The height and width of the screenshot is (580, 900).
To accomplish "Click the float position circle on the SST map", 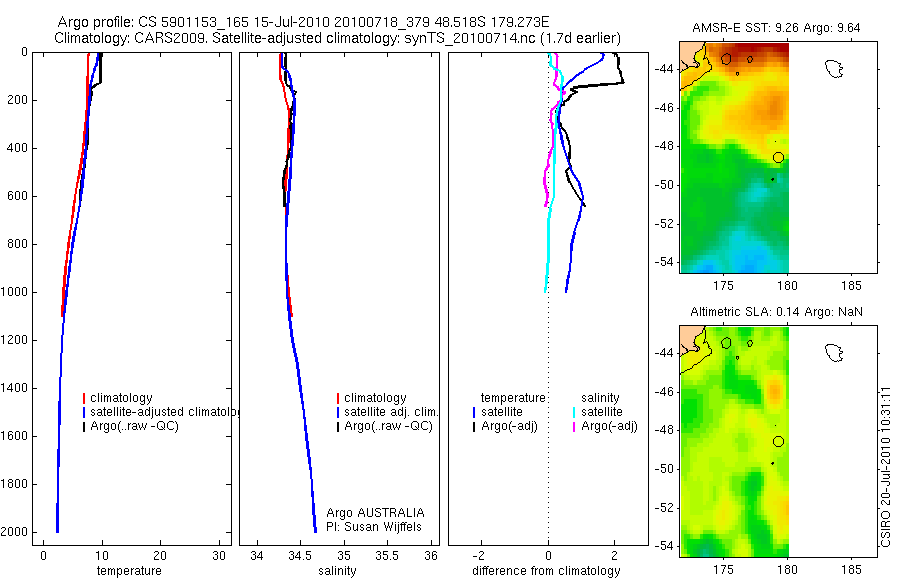I will (x=778, y=157).
